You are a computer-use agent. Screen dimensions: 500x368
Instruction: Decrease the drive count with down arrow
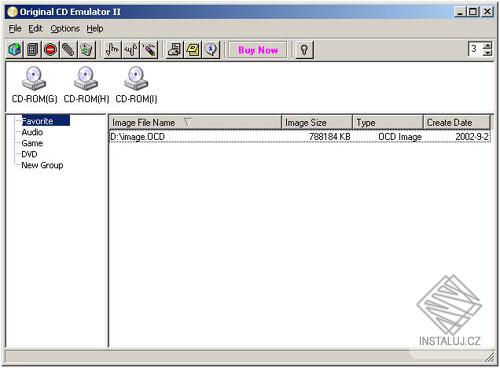pyautogui.click(x=487, y=53)
